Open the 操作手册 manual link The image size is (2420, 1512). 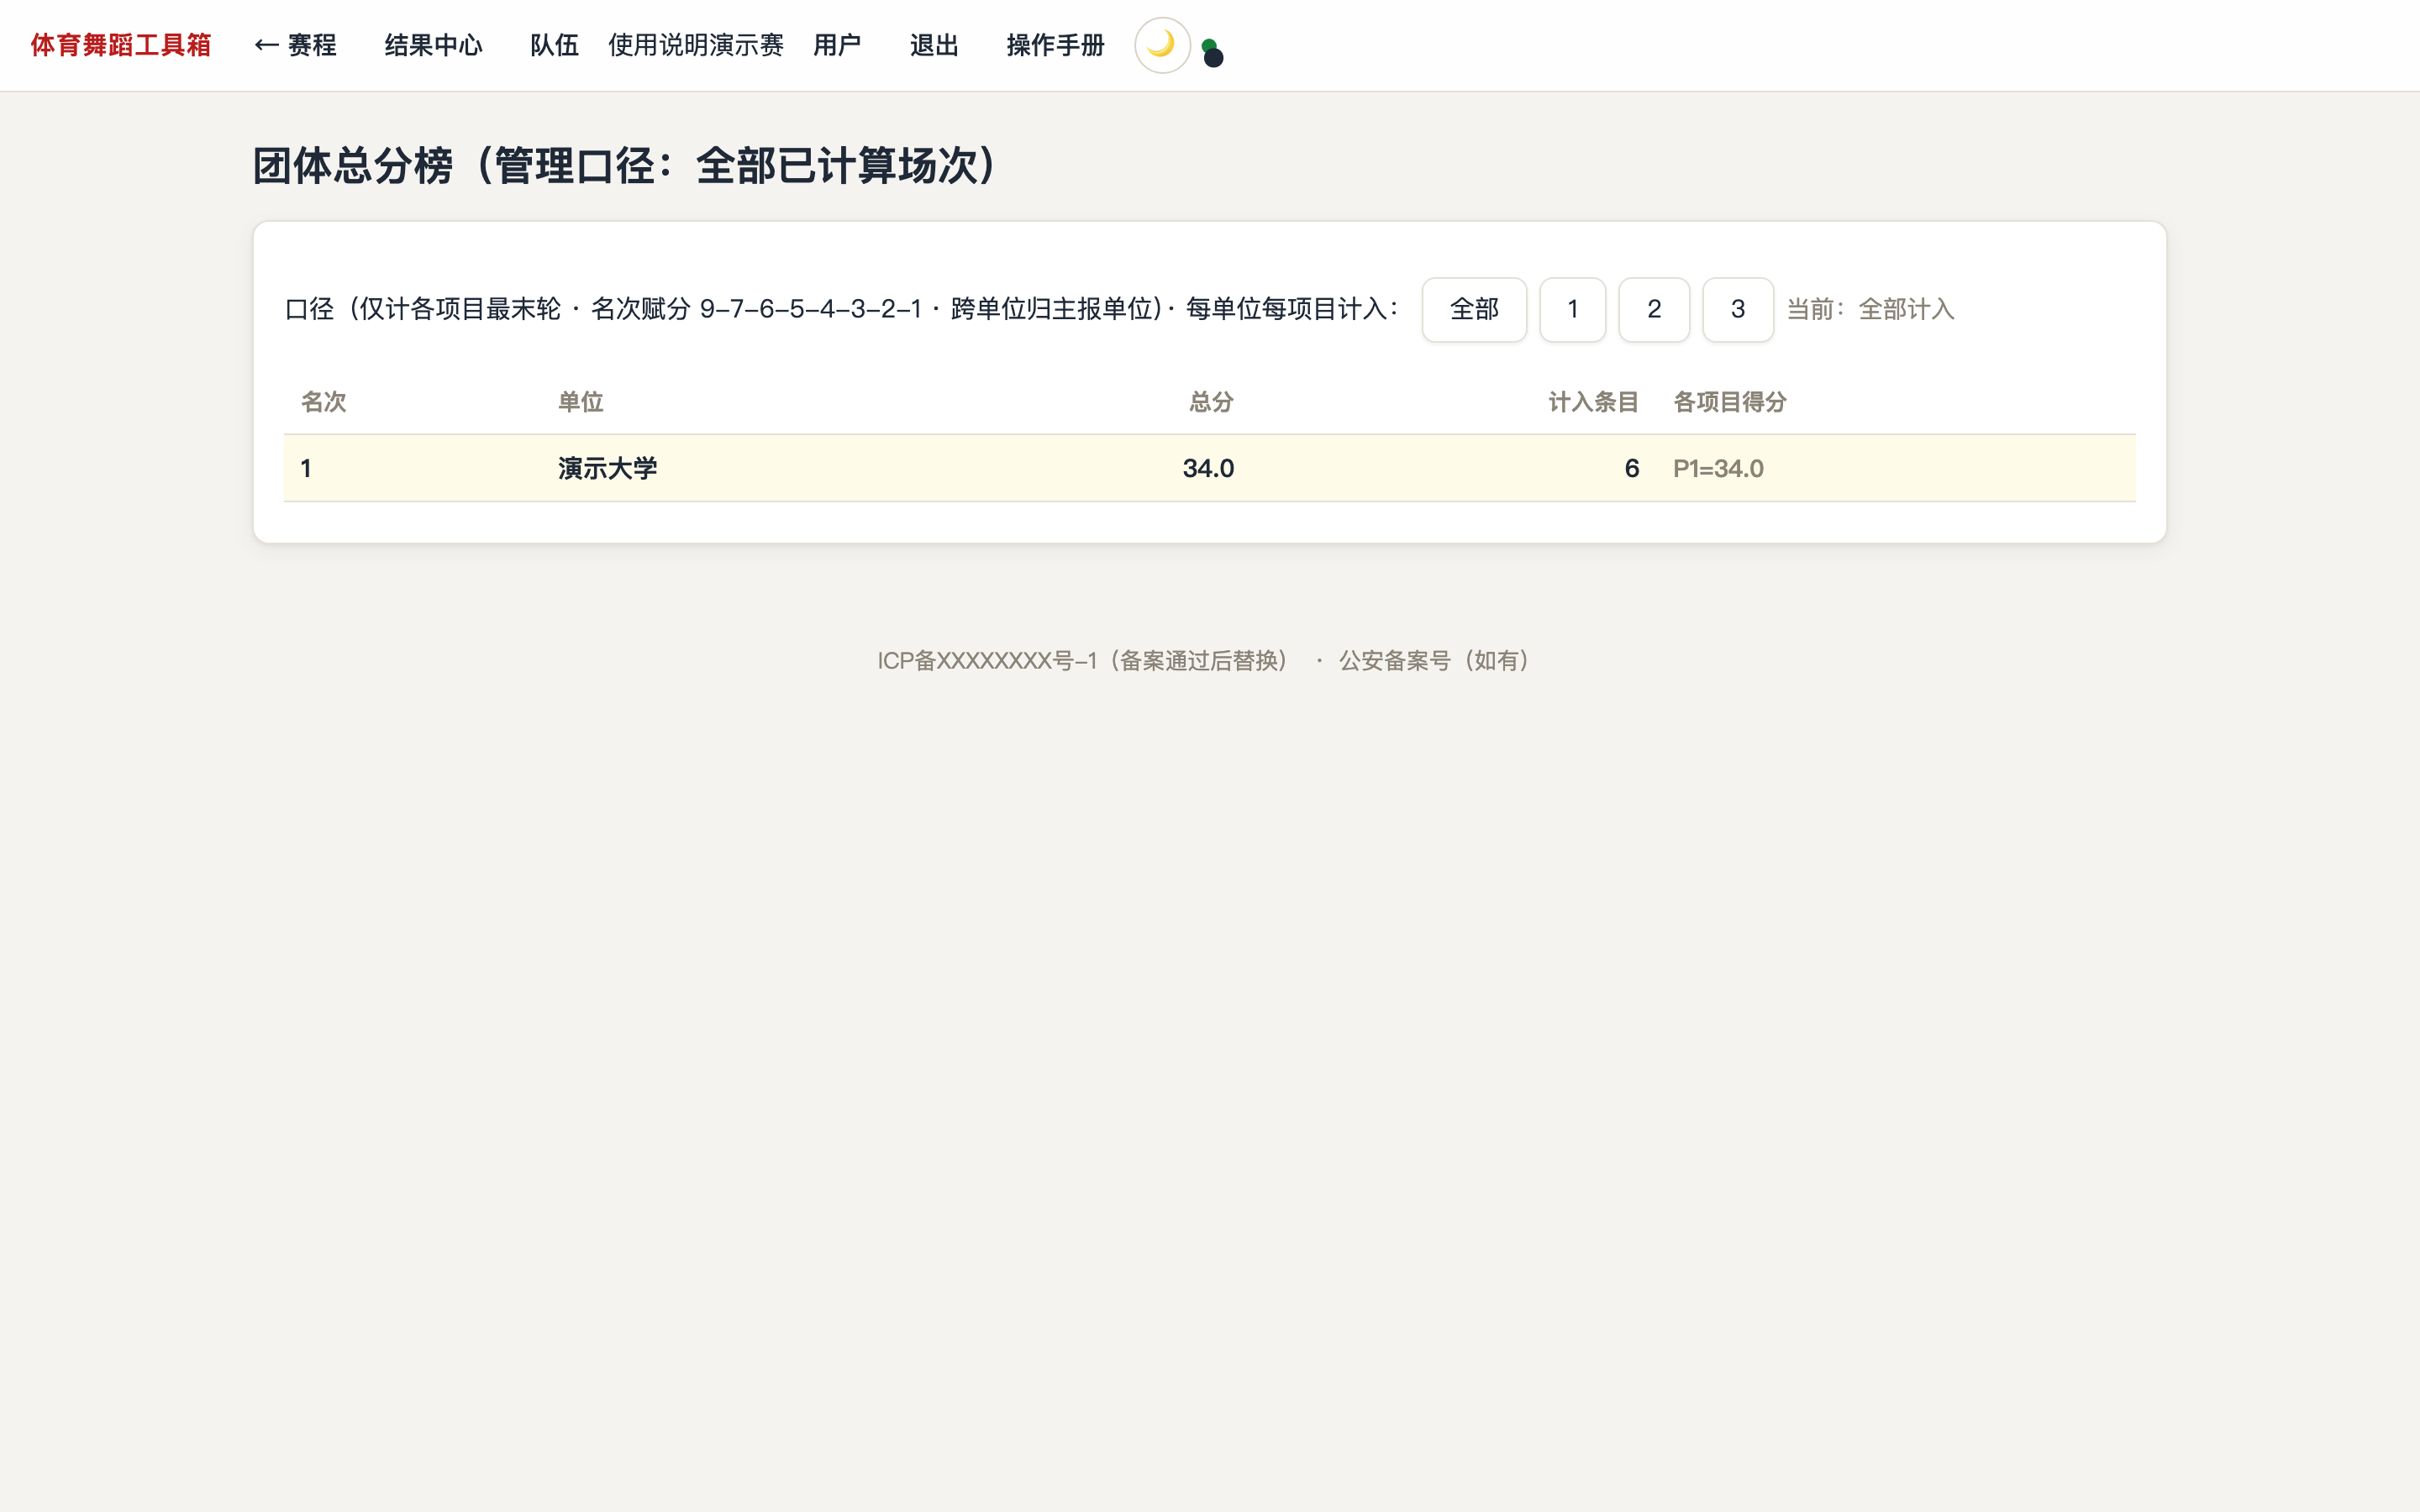[x=1055, y=45]
